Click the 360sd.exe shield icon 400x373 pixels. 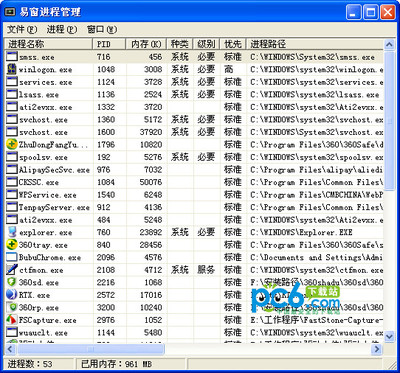[12, 282]
